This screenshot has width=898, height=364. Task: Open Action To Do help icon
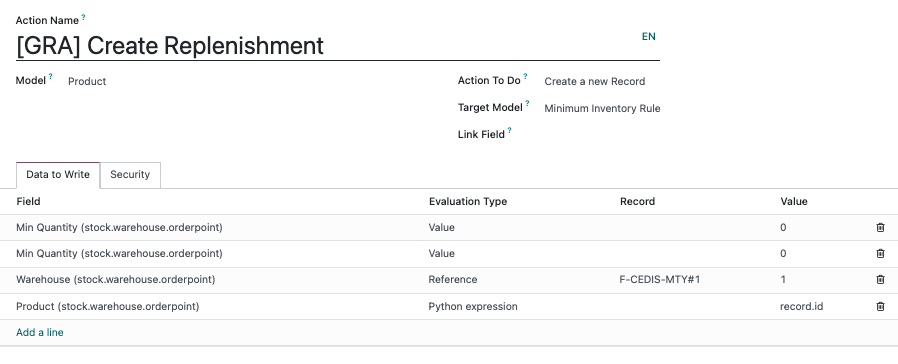525,77
